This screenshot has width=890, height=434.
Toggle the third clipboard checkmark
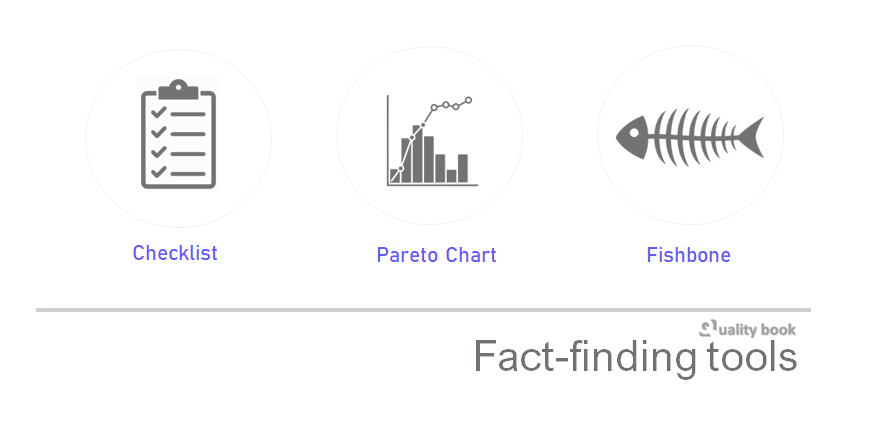[x=157, y=152]
